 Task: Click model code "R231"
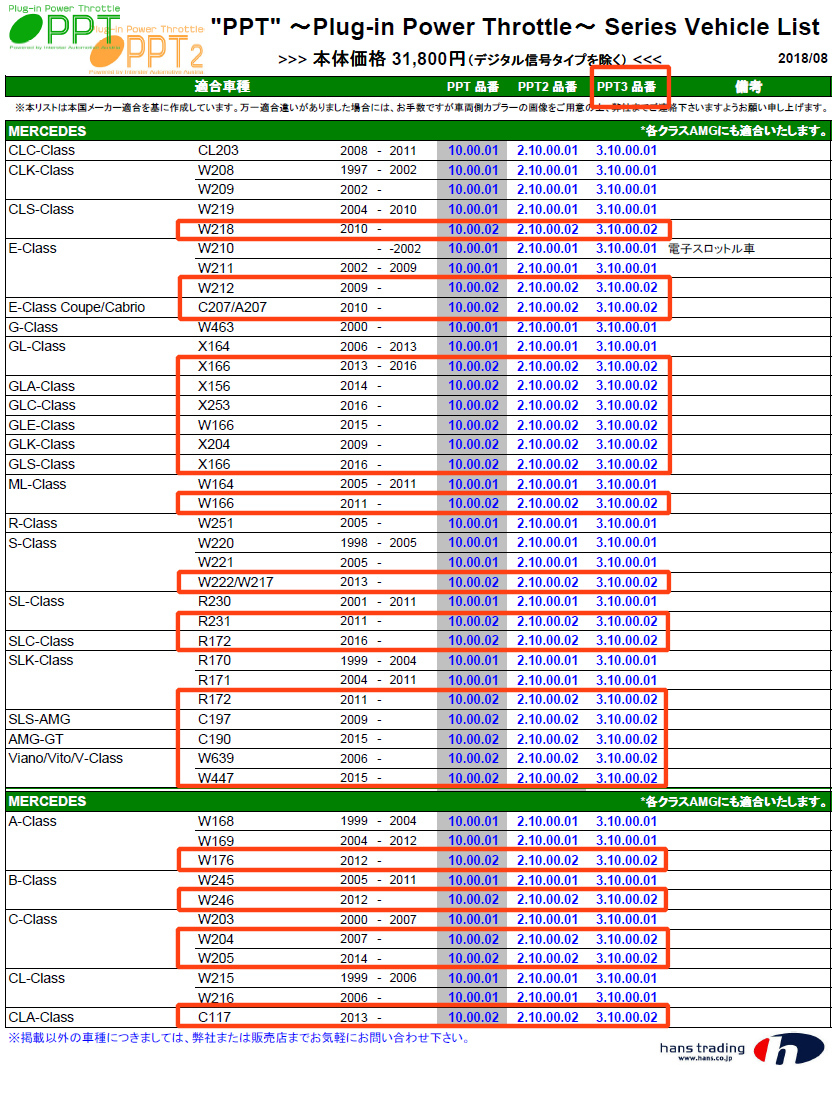214,621
